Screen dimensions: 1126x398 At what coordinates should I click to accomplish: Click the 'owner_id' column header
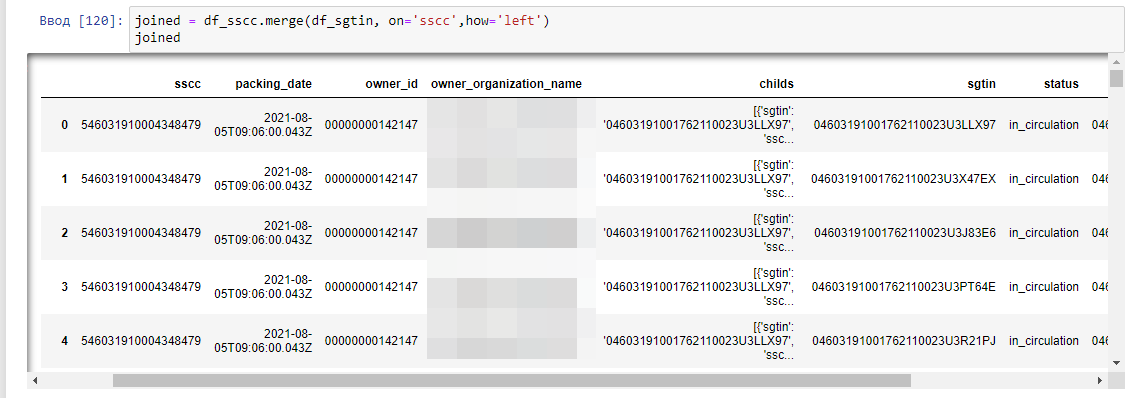[x=391, y=84]
